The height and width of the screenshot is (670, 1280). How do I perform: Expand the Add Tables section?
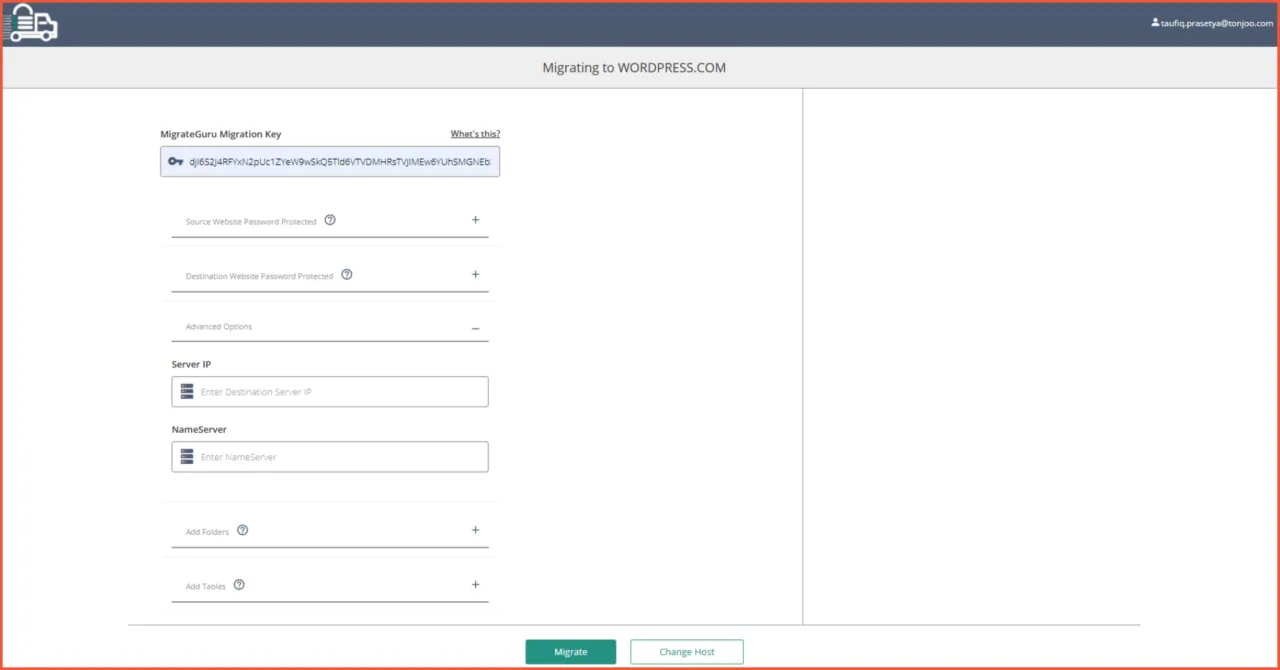475,585
